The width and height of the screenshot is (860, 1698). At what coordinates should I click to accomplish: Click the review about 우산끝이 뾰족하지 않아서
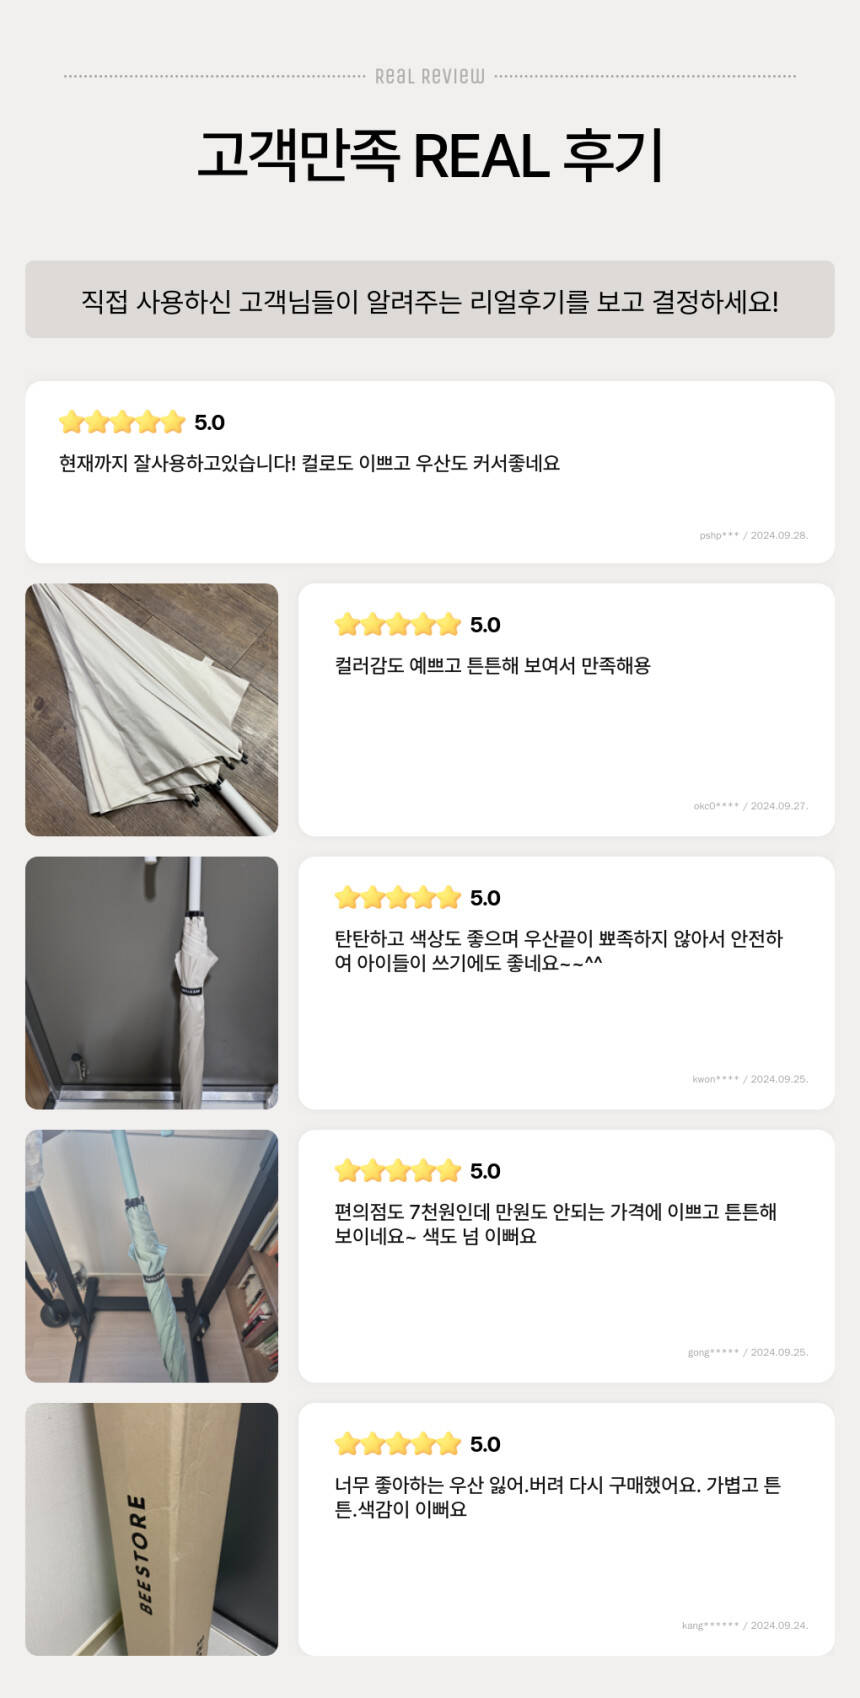(x=558, y=951)
